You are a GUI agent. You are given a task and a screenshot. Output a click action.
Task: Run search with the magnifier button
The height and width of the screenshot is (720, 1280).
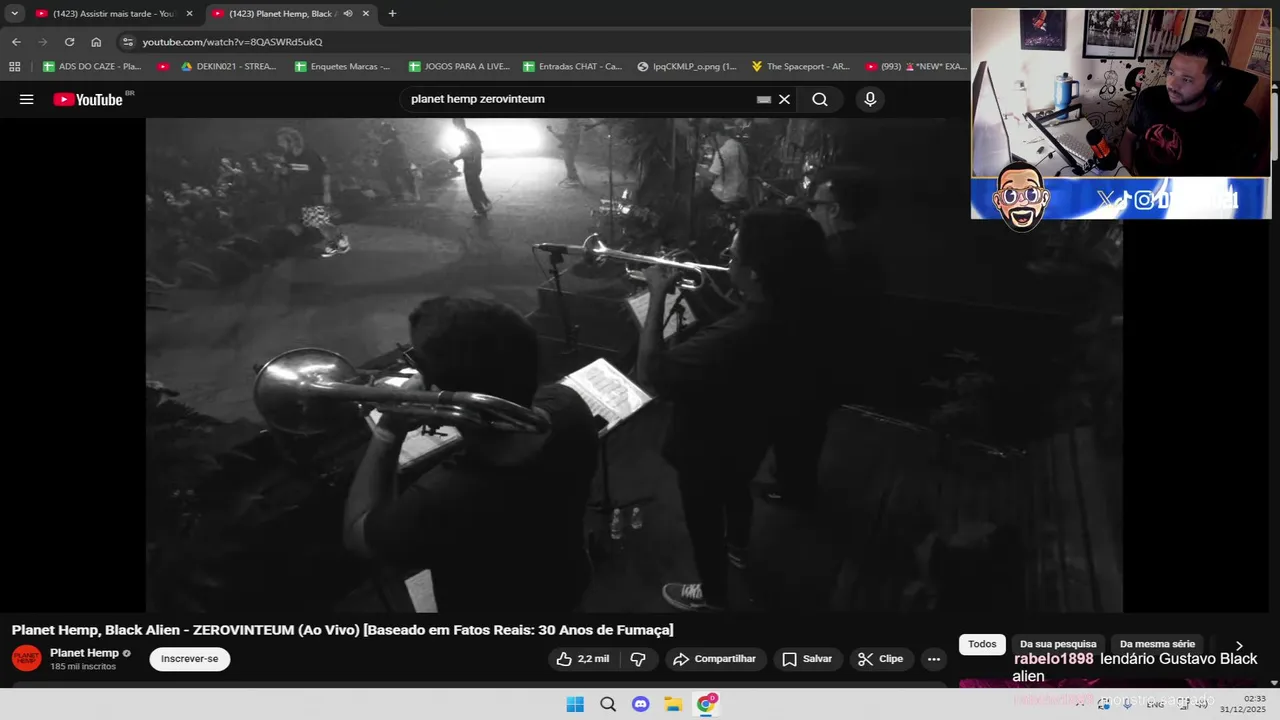click(820, 99)
